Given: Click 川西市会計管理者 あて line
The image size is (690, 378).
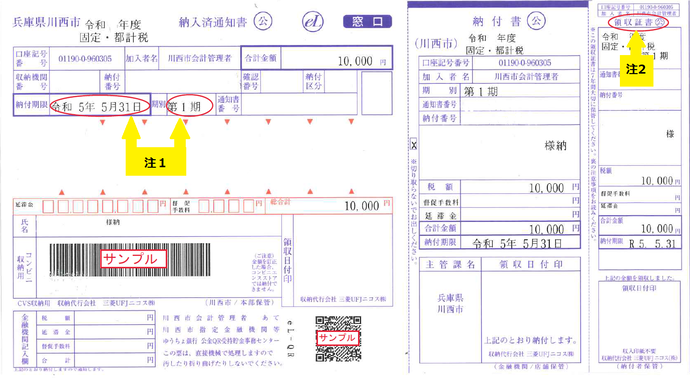Looking at the screenshot, I should tap(221, 318).
